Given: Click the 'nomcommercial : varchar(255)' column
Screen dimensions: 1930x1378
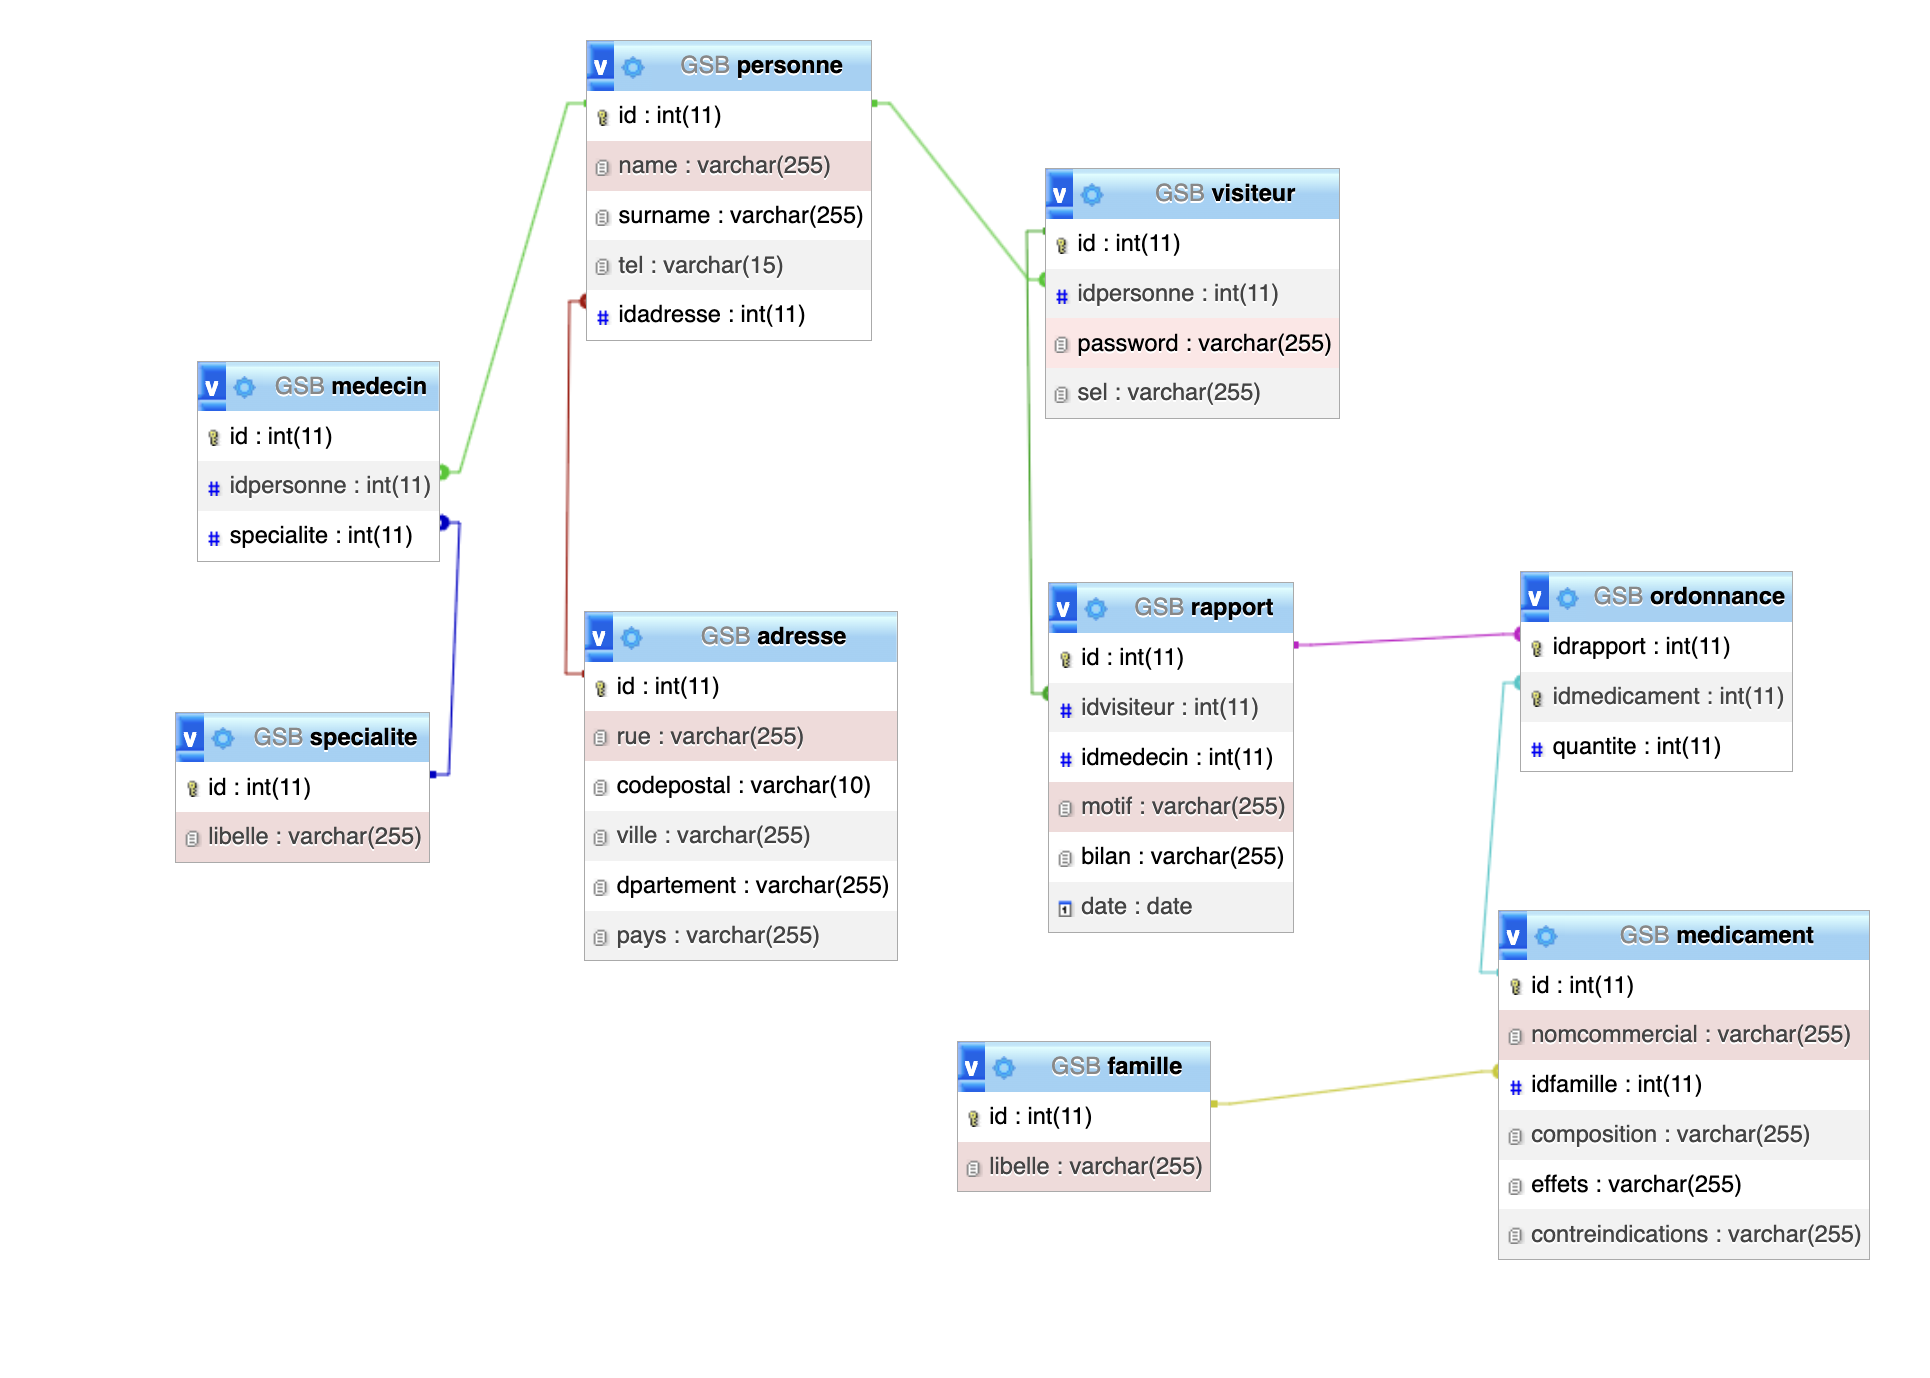Looking at the screenshot, I should pos(1684,1034).
